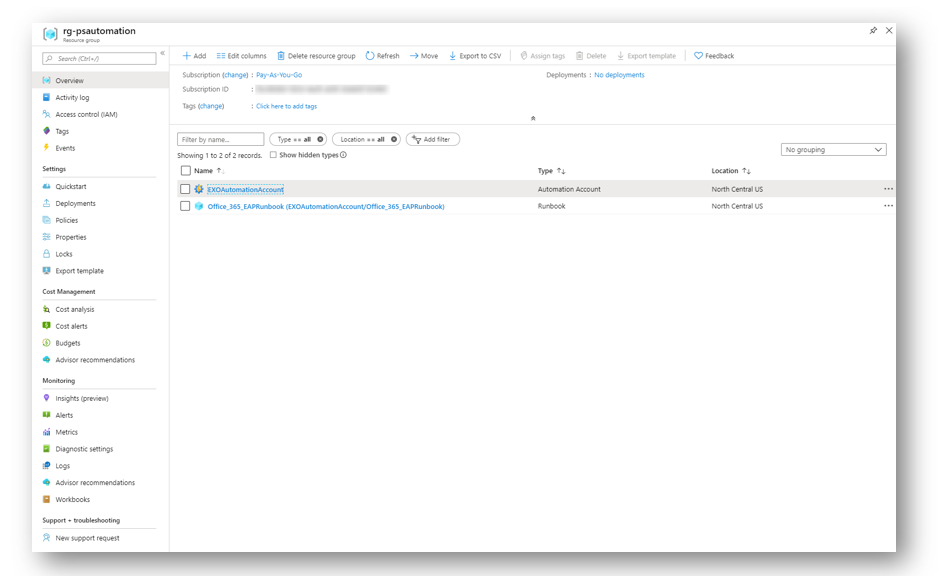Open the EXOAutomationAccount resource link
Image resolution: width=941 pixels, height=576 pixels.
[x=245, y=190]
